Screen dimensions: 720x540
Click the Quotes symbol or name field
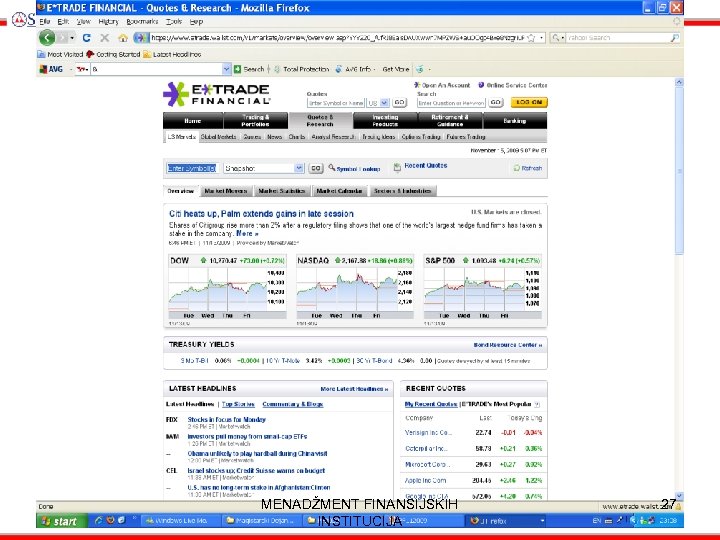click(x=336, y=103)
